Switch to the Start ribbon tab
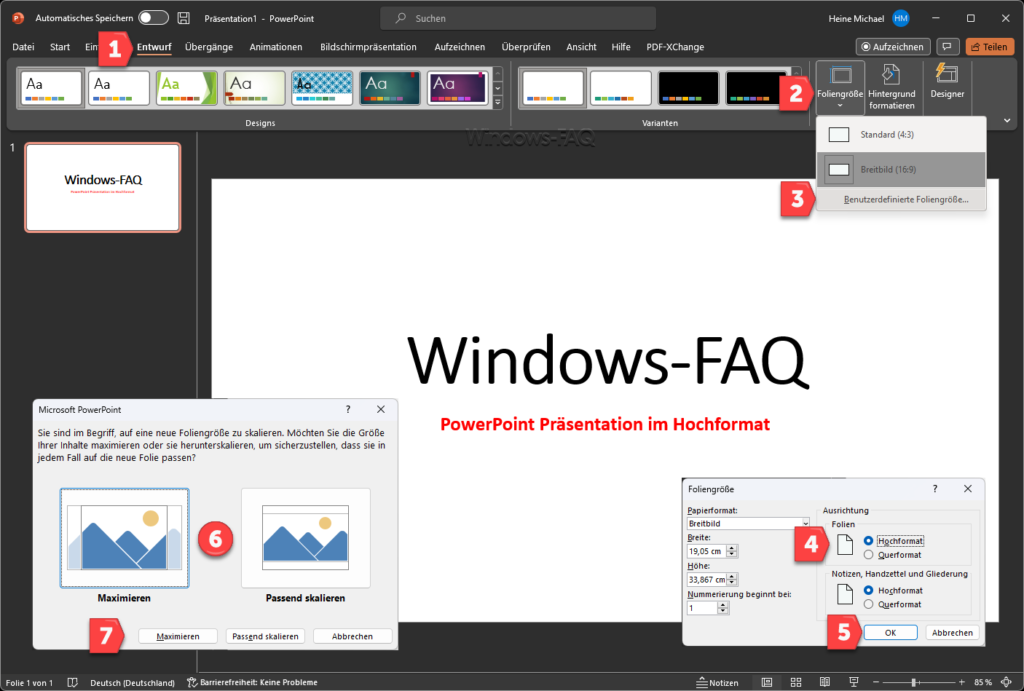Image resolution: width=1024 pixels, height=691 pixels. [60, 47]
